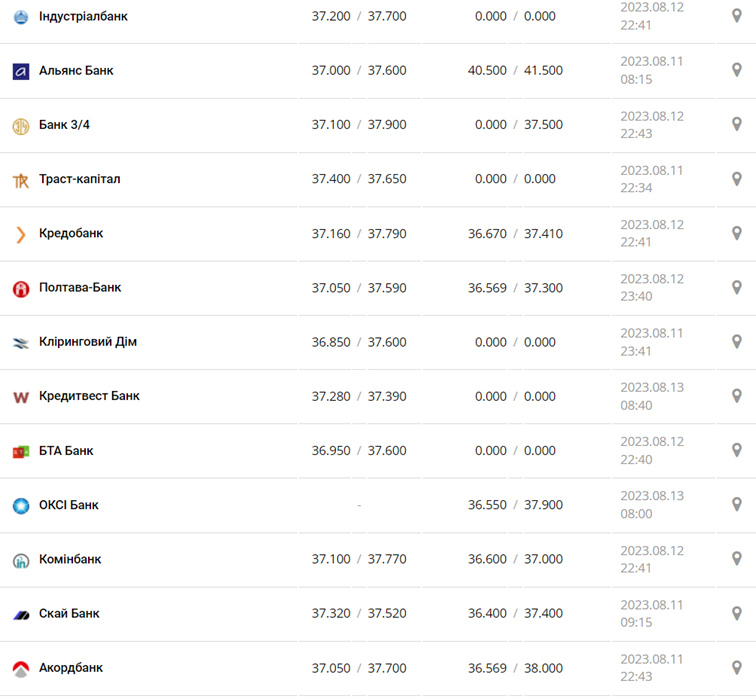Show Альянс Банк branch locations map pin
Screen dimensions: 756x700
click(x=737, y=71)
